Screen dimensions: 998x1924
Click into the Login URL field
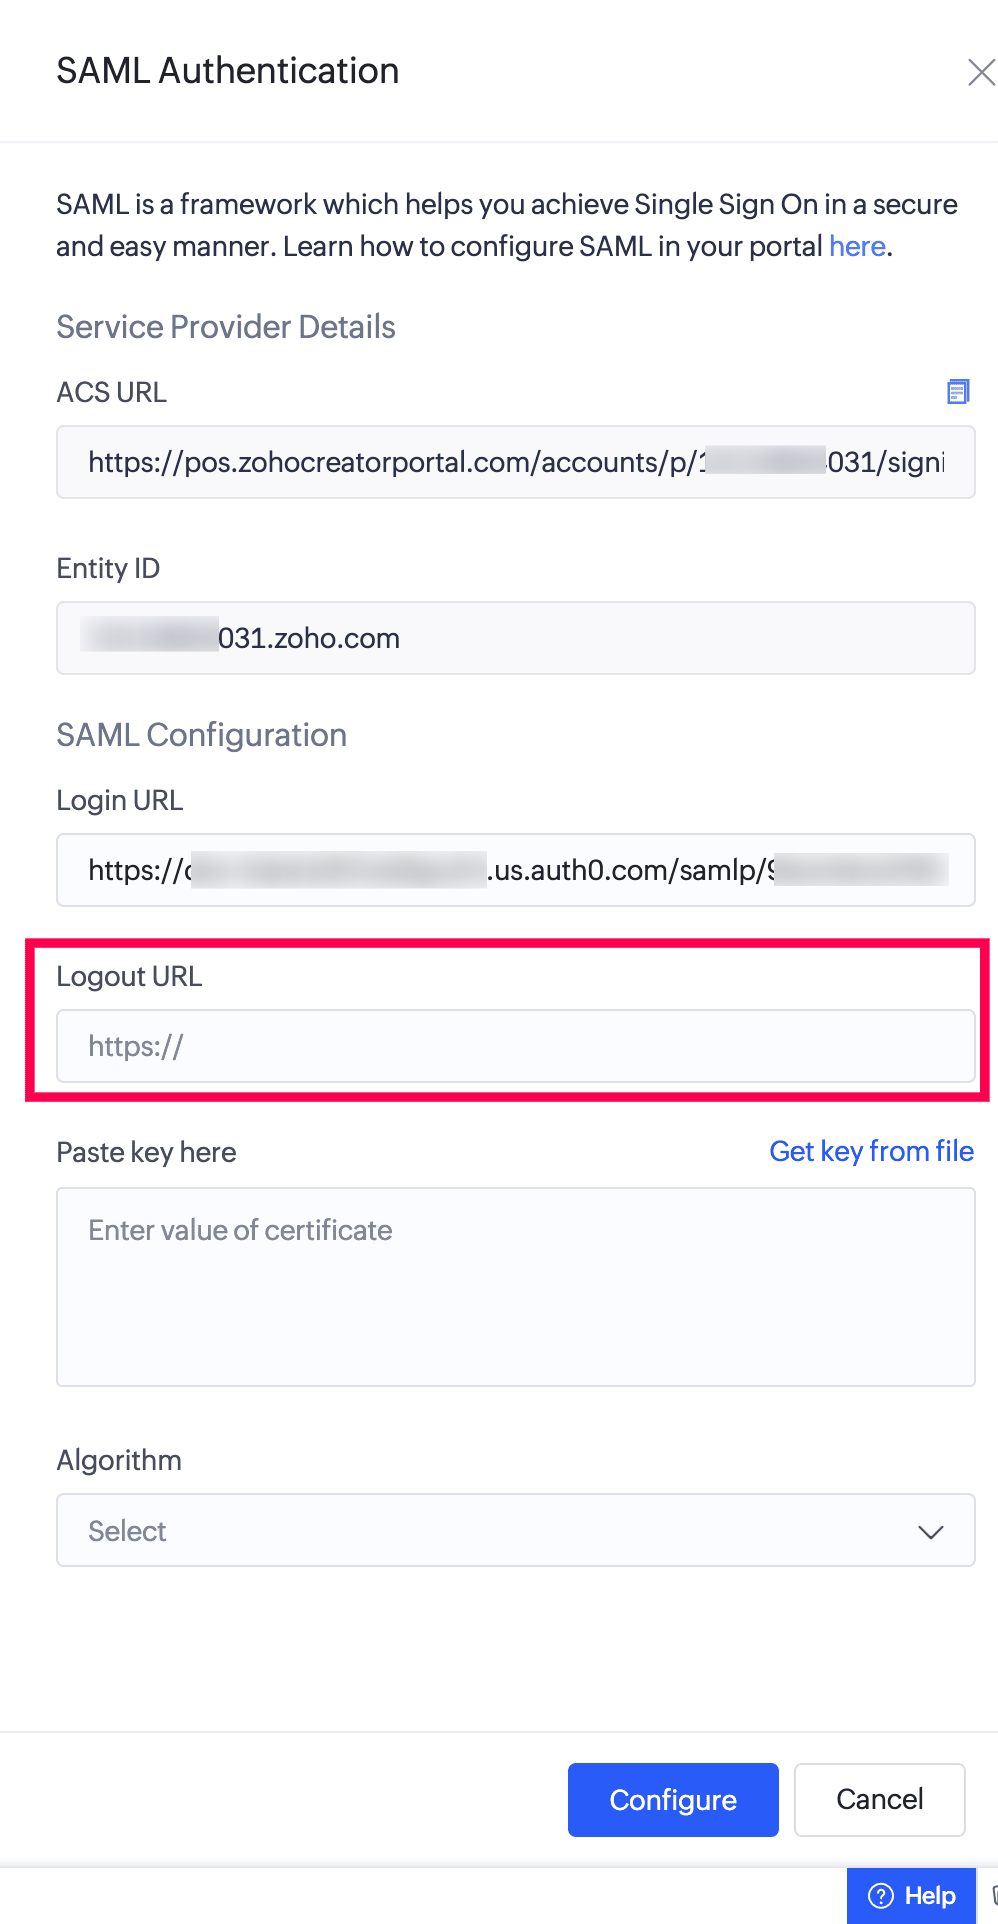(515, 870)
